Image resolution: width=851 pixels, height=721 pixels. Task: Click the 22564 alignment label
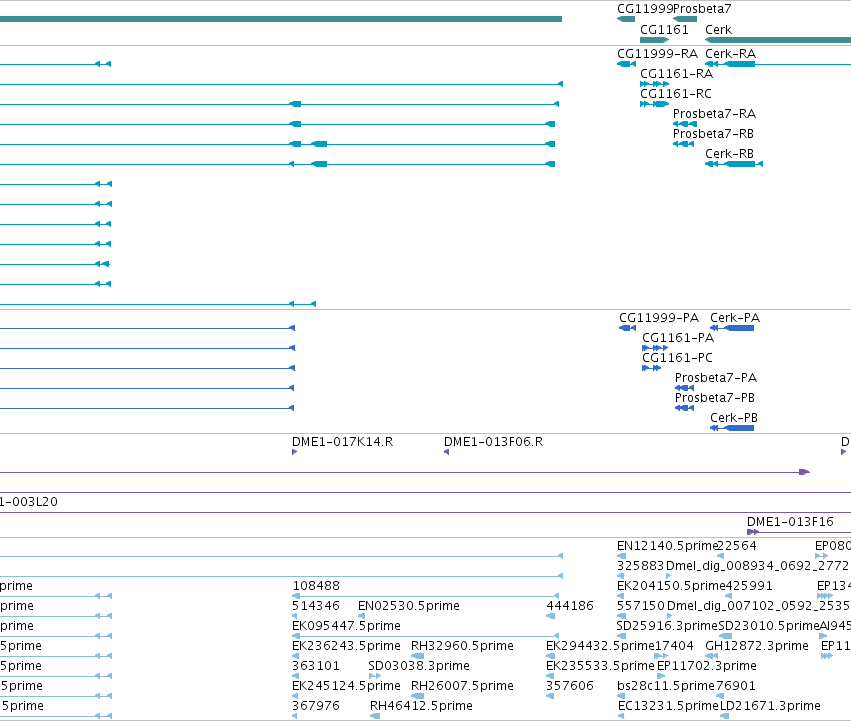pos(737,546)
